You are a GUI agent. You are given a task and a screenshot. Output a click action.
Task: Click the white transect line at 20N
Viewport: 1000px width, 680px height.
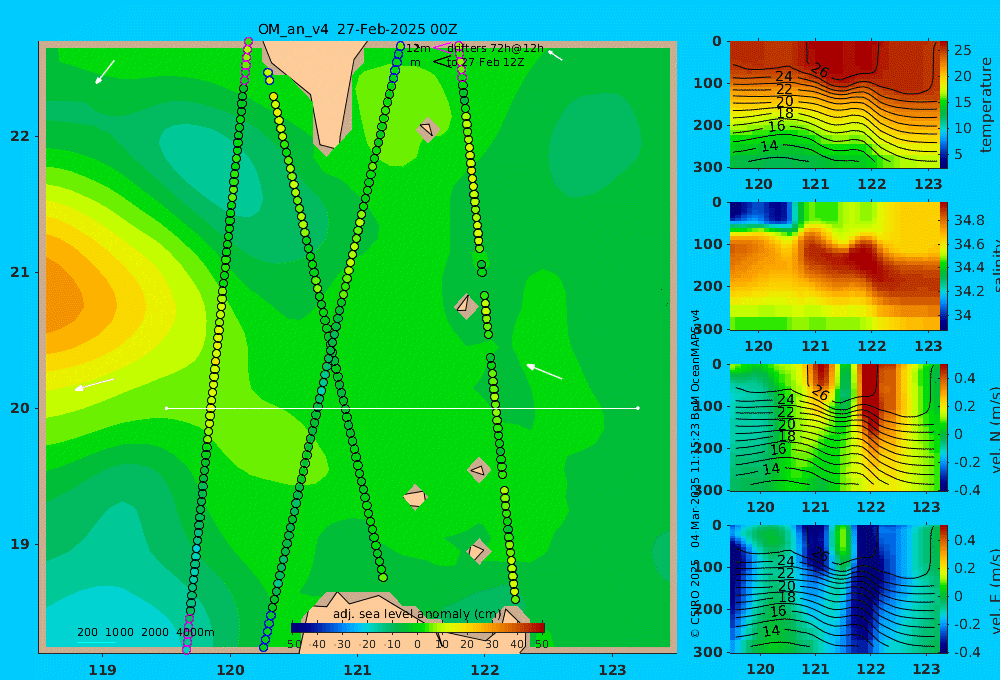[402, 408]
